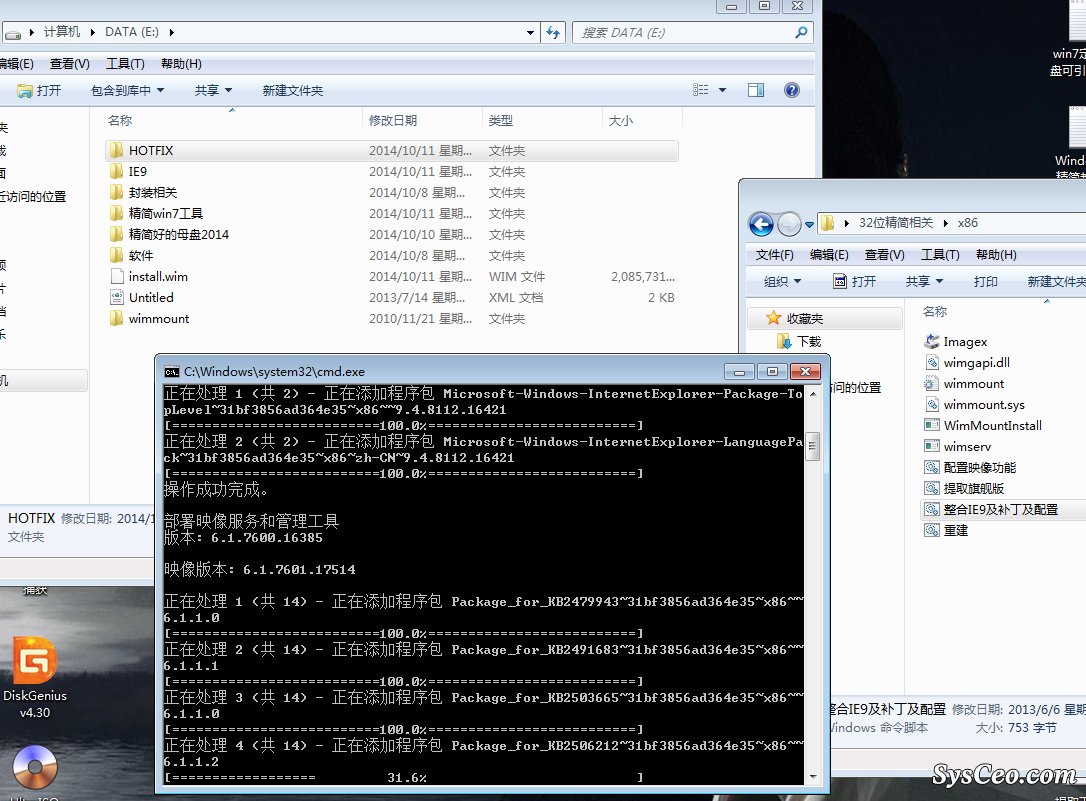The image size is (1086, 801).
Task: Click the refresh icon beside the address bar
Action: pyautogui.click(x=553, y=33)
